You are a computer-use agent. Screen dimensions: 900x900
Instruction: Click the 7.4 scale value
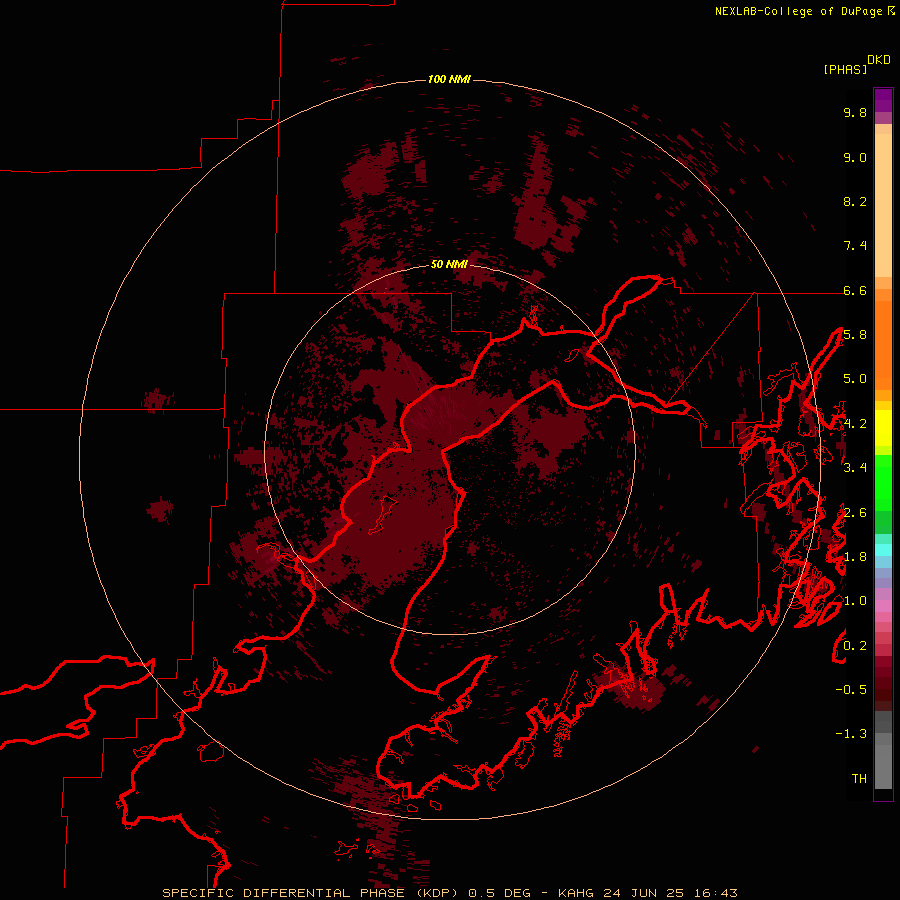click(855, 246)
